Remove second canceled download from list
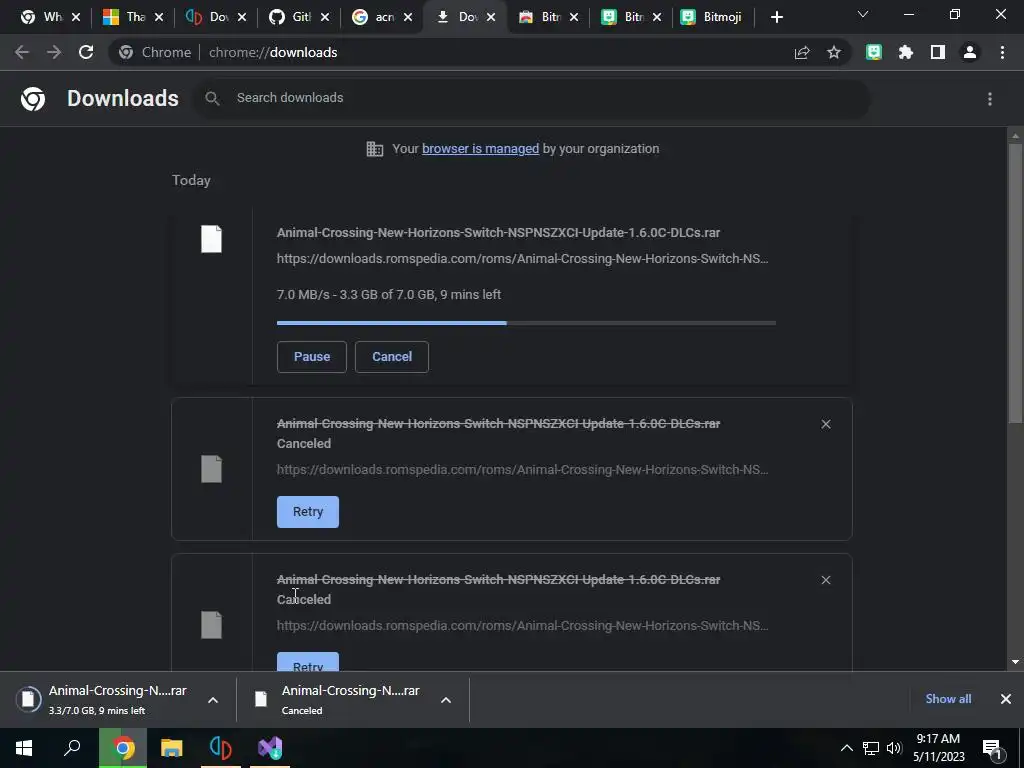The width and height of the screenshot is (1024, 768). coord(826,580)
